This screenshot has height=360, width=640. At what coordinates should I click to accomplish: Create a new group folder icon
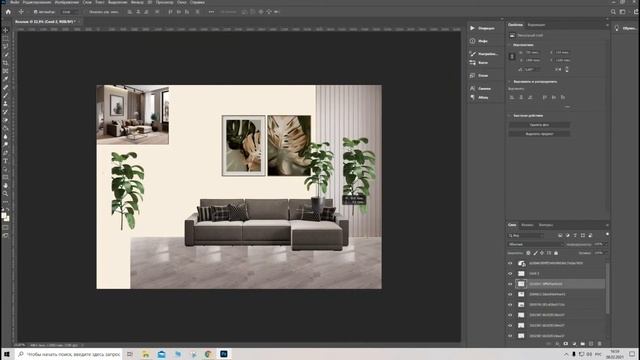[x=582, y=344]
